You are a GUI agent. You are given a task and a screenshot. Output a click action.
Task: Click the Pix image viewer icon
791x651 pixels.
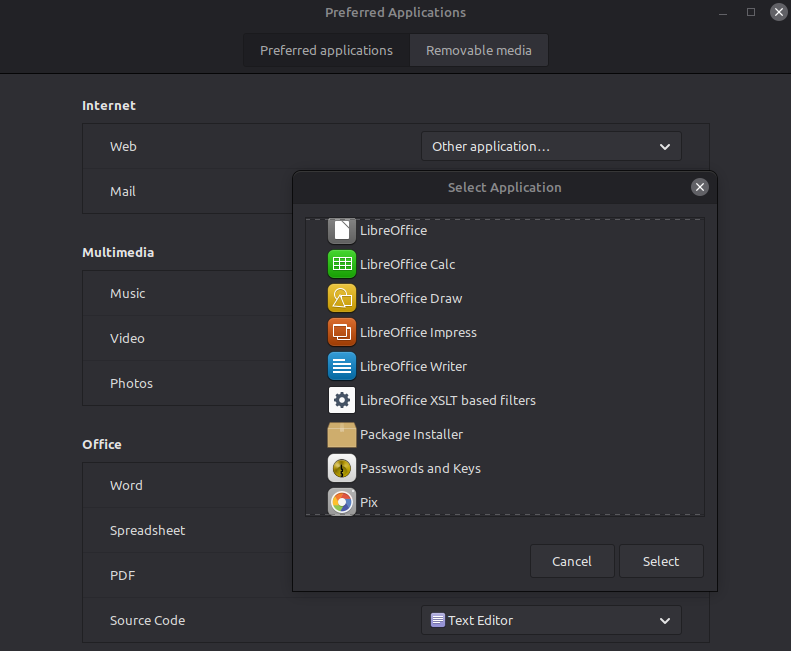pyautogui.click(x=342, y=502)
